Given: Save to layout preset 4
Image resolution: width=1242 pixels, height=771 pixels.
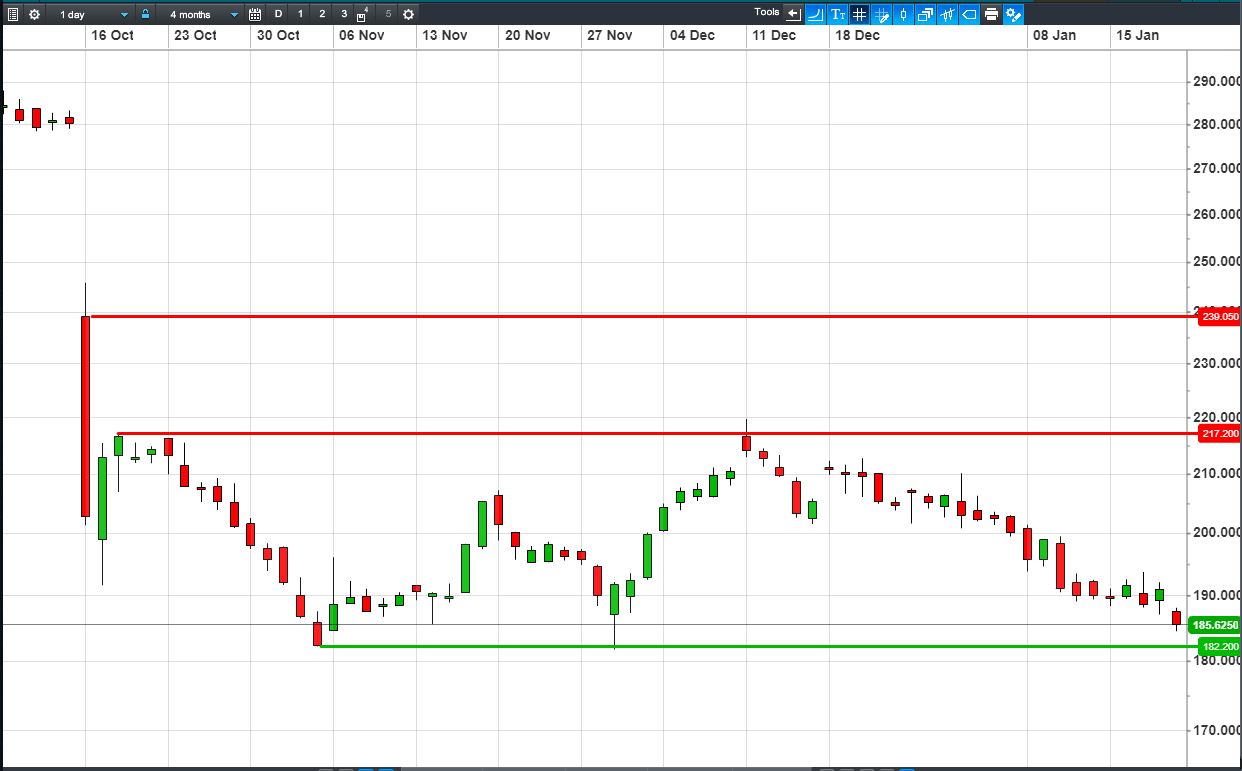Looking at the screenshot, I should 364,14.
